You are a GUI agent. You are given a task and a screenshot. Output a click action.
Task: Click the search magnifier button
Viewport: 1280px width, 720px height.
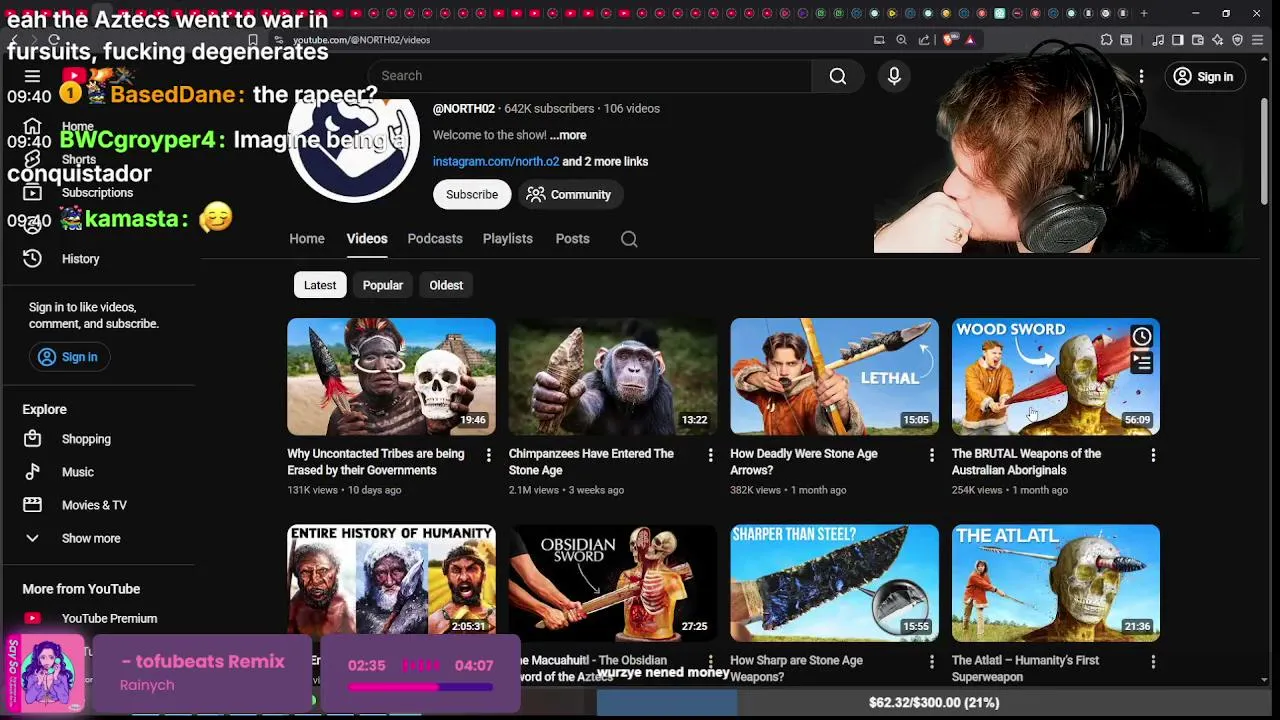coord(838,76)
